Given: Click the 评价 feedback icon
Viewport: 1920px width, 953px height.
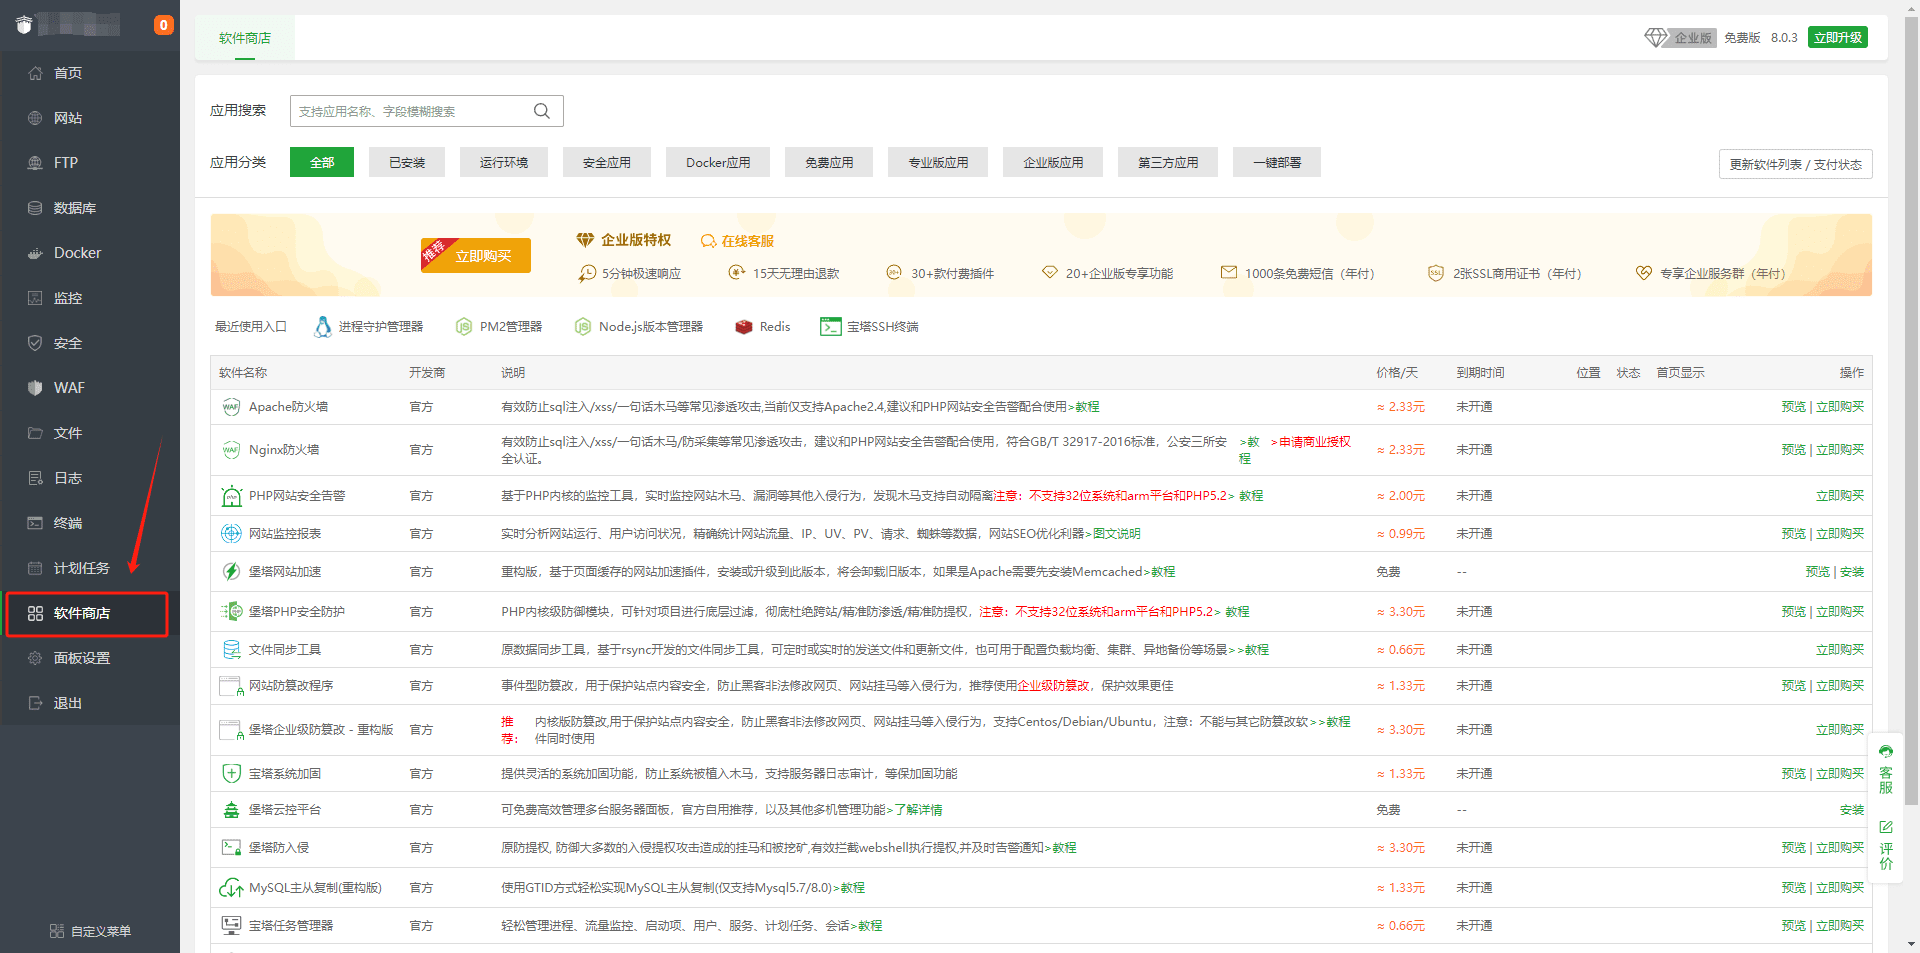Looking at the screenshot, I should coord(1885,845).
